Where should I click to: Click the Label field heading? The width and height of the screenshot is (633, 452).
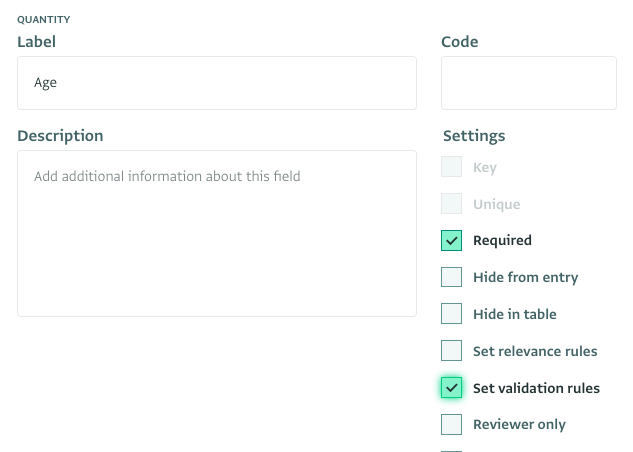(36, 42)
